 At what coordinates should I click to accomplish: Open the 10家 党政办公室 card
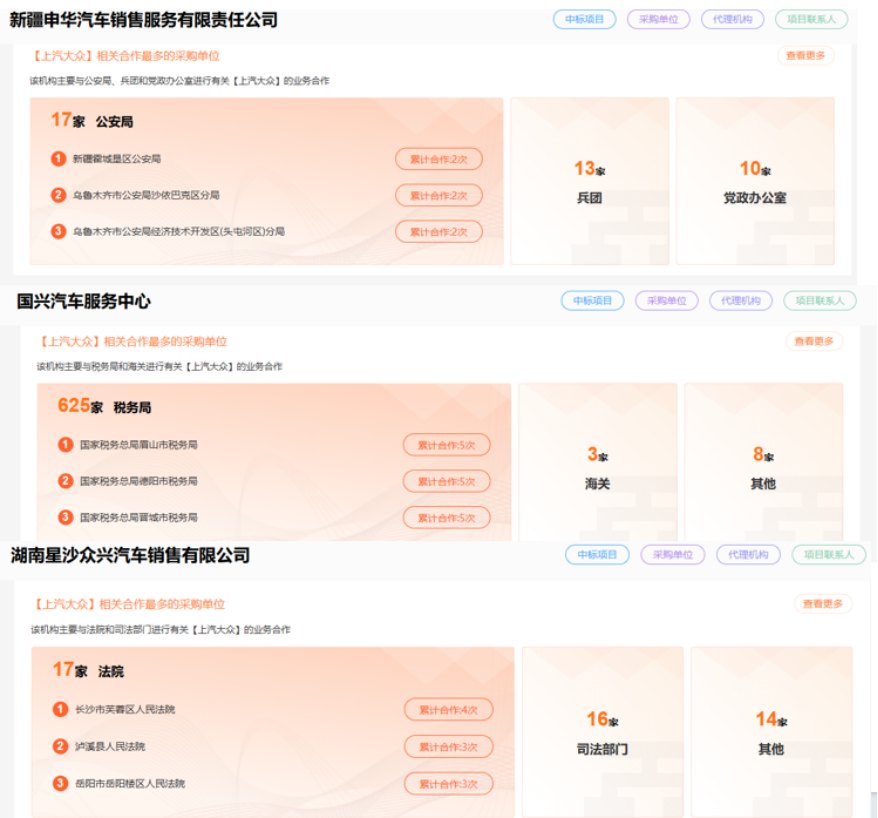[755, 181]
